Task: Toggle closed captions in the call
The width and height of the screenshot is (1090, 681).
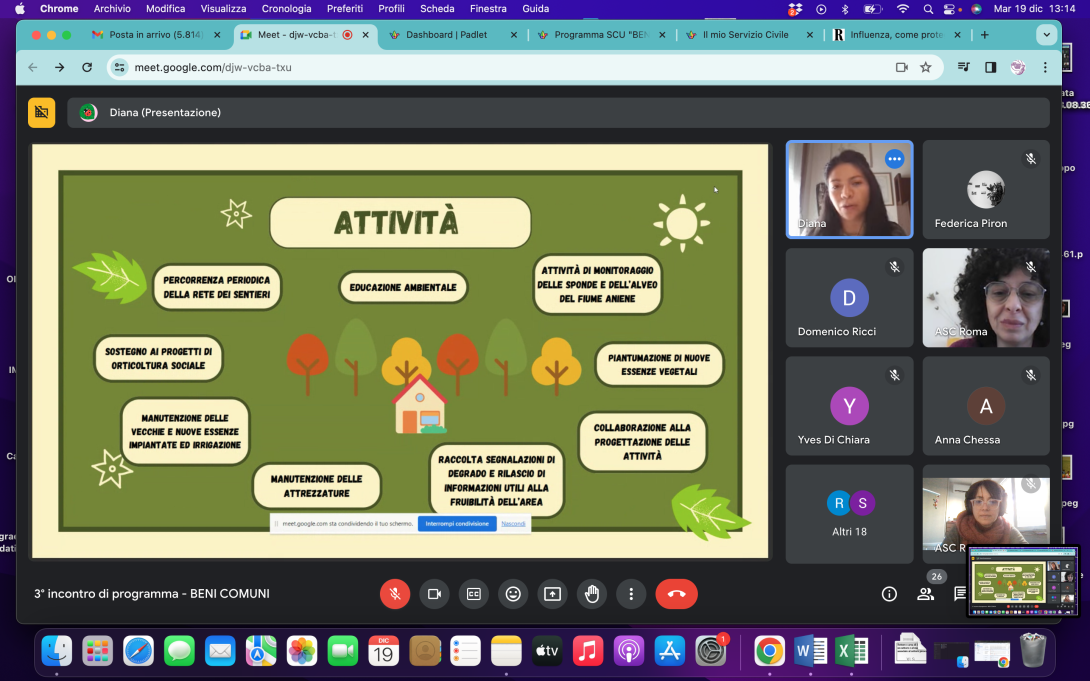Action: 473,594
